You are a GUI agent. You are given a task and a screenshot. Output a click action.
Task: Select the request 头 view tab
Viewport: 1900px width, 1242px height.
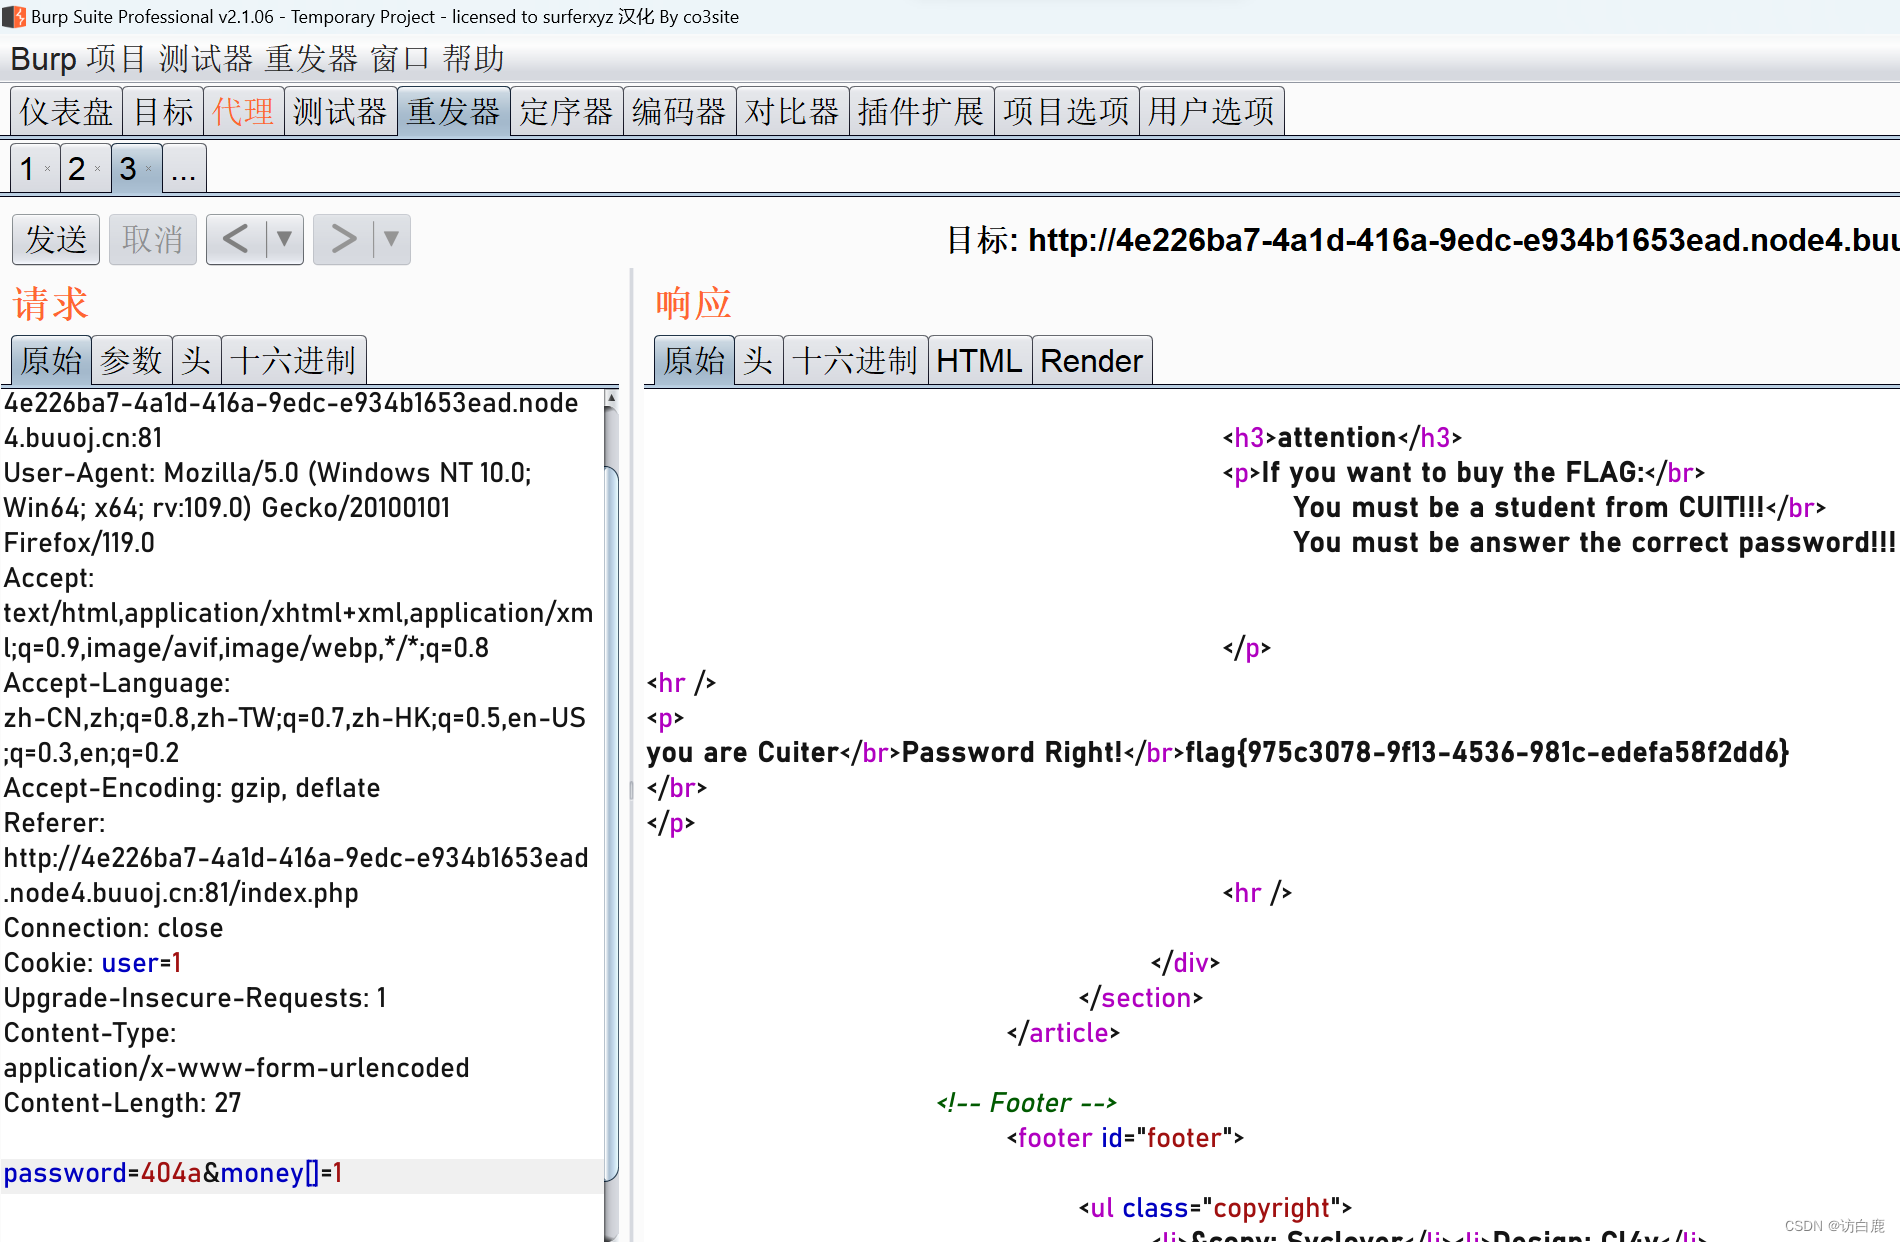coord(196,360)
